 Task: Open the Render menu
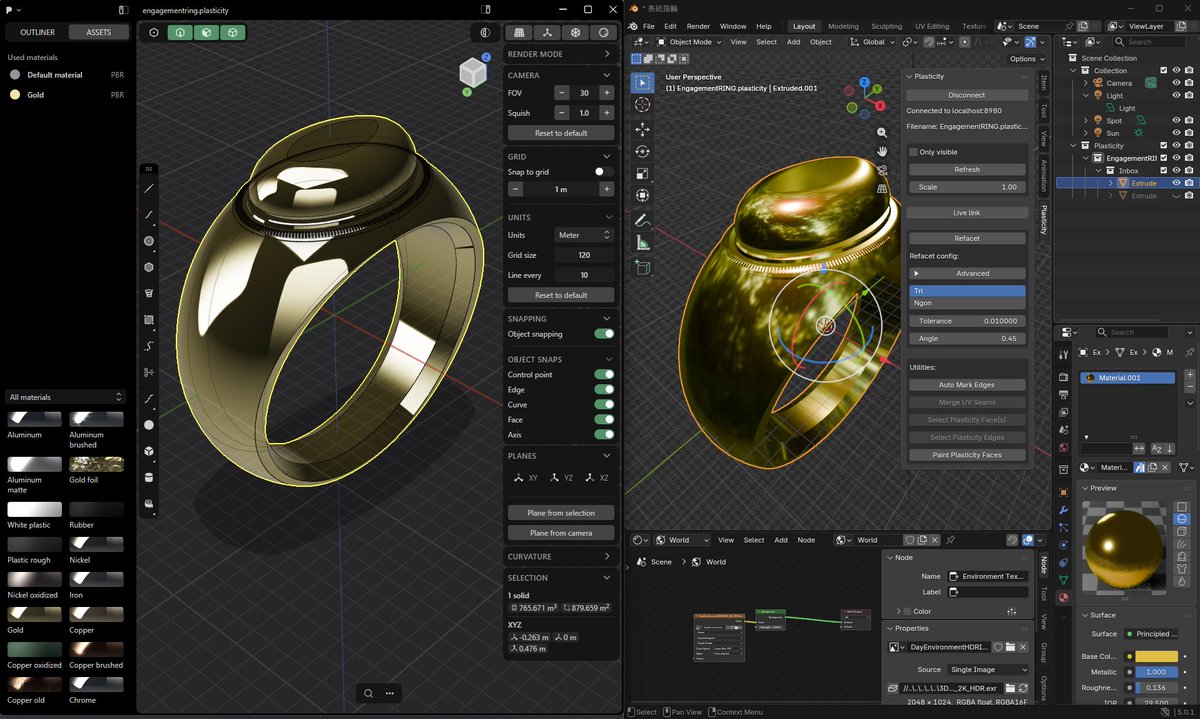pyautogui.click(x=698, y=26)
